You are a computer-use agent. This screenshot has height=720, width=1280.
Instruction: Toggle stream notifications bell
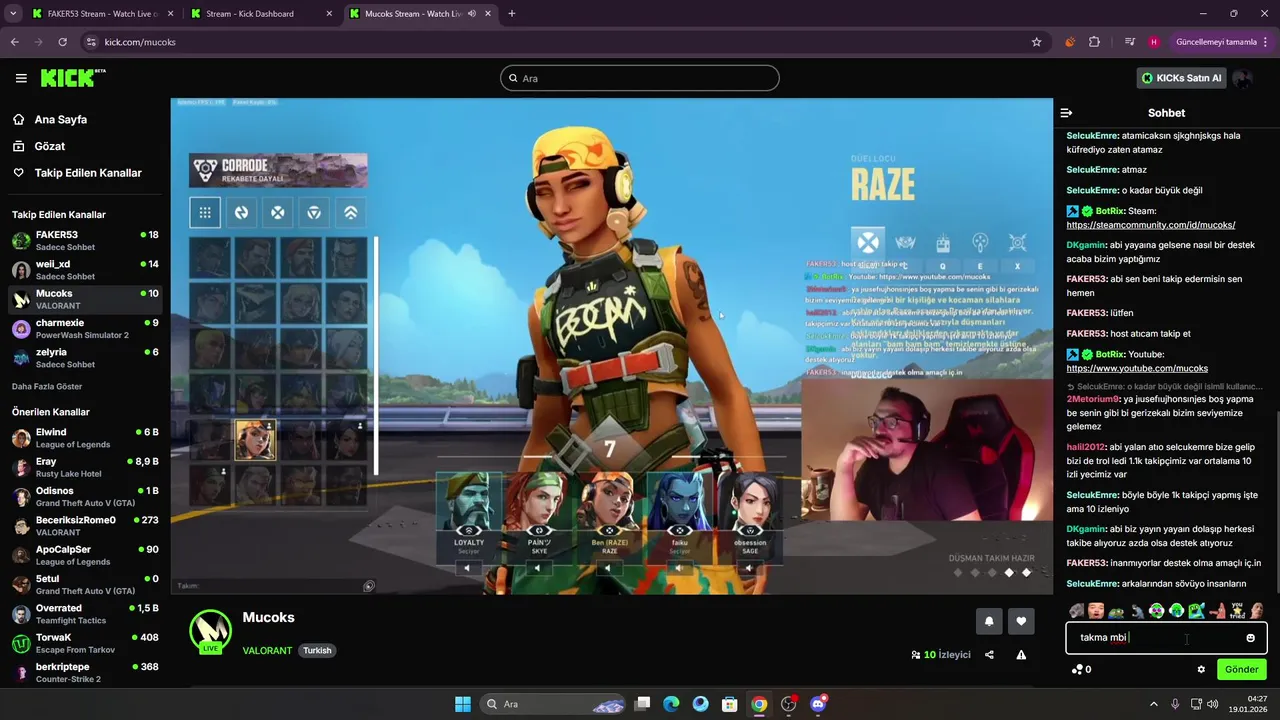coord(989,621)
